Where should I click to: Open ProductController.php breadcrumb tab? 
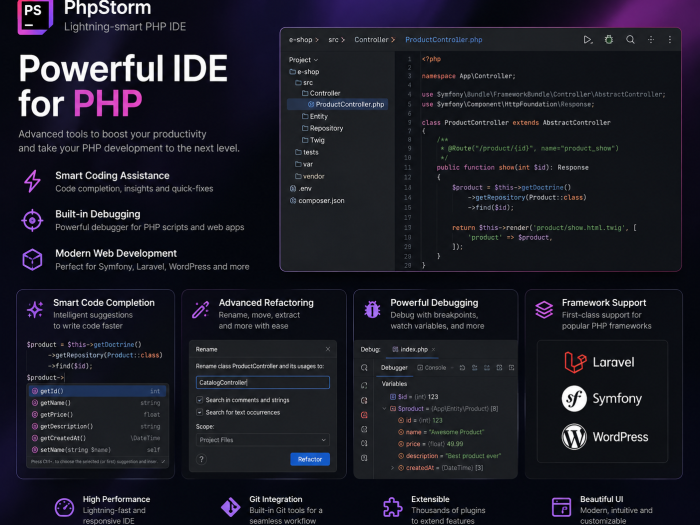pos(444,40)
